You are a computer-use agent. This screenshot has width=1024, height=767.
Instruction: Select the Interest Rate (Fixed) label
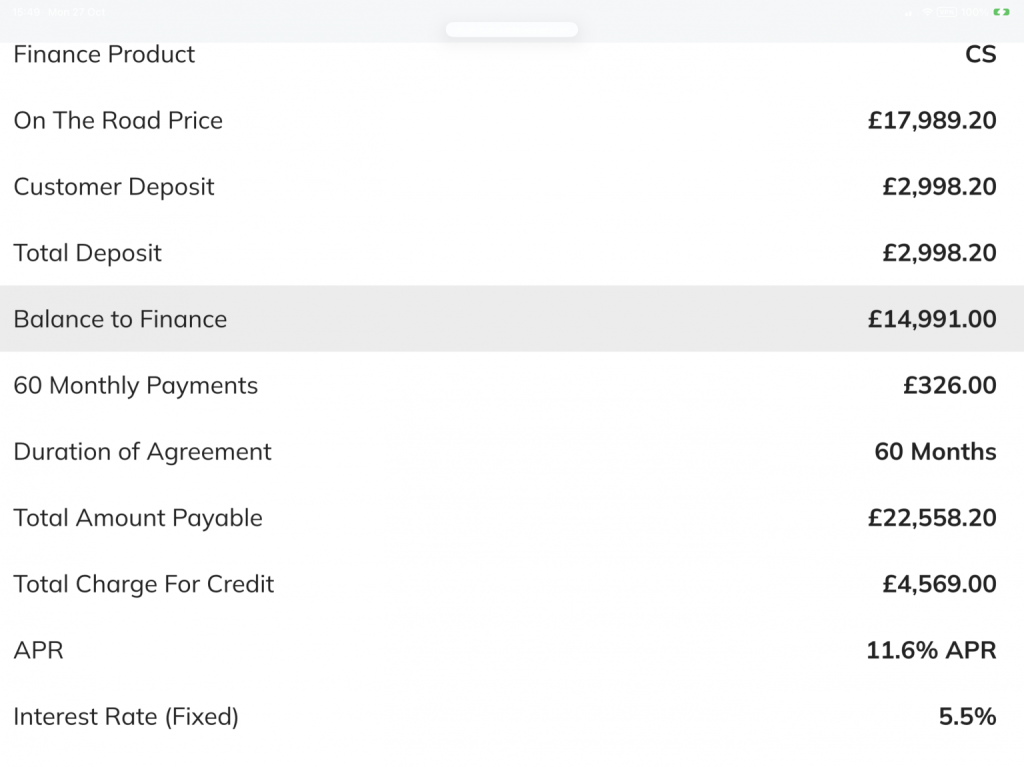[x=126, y=717]
